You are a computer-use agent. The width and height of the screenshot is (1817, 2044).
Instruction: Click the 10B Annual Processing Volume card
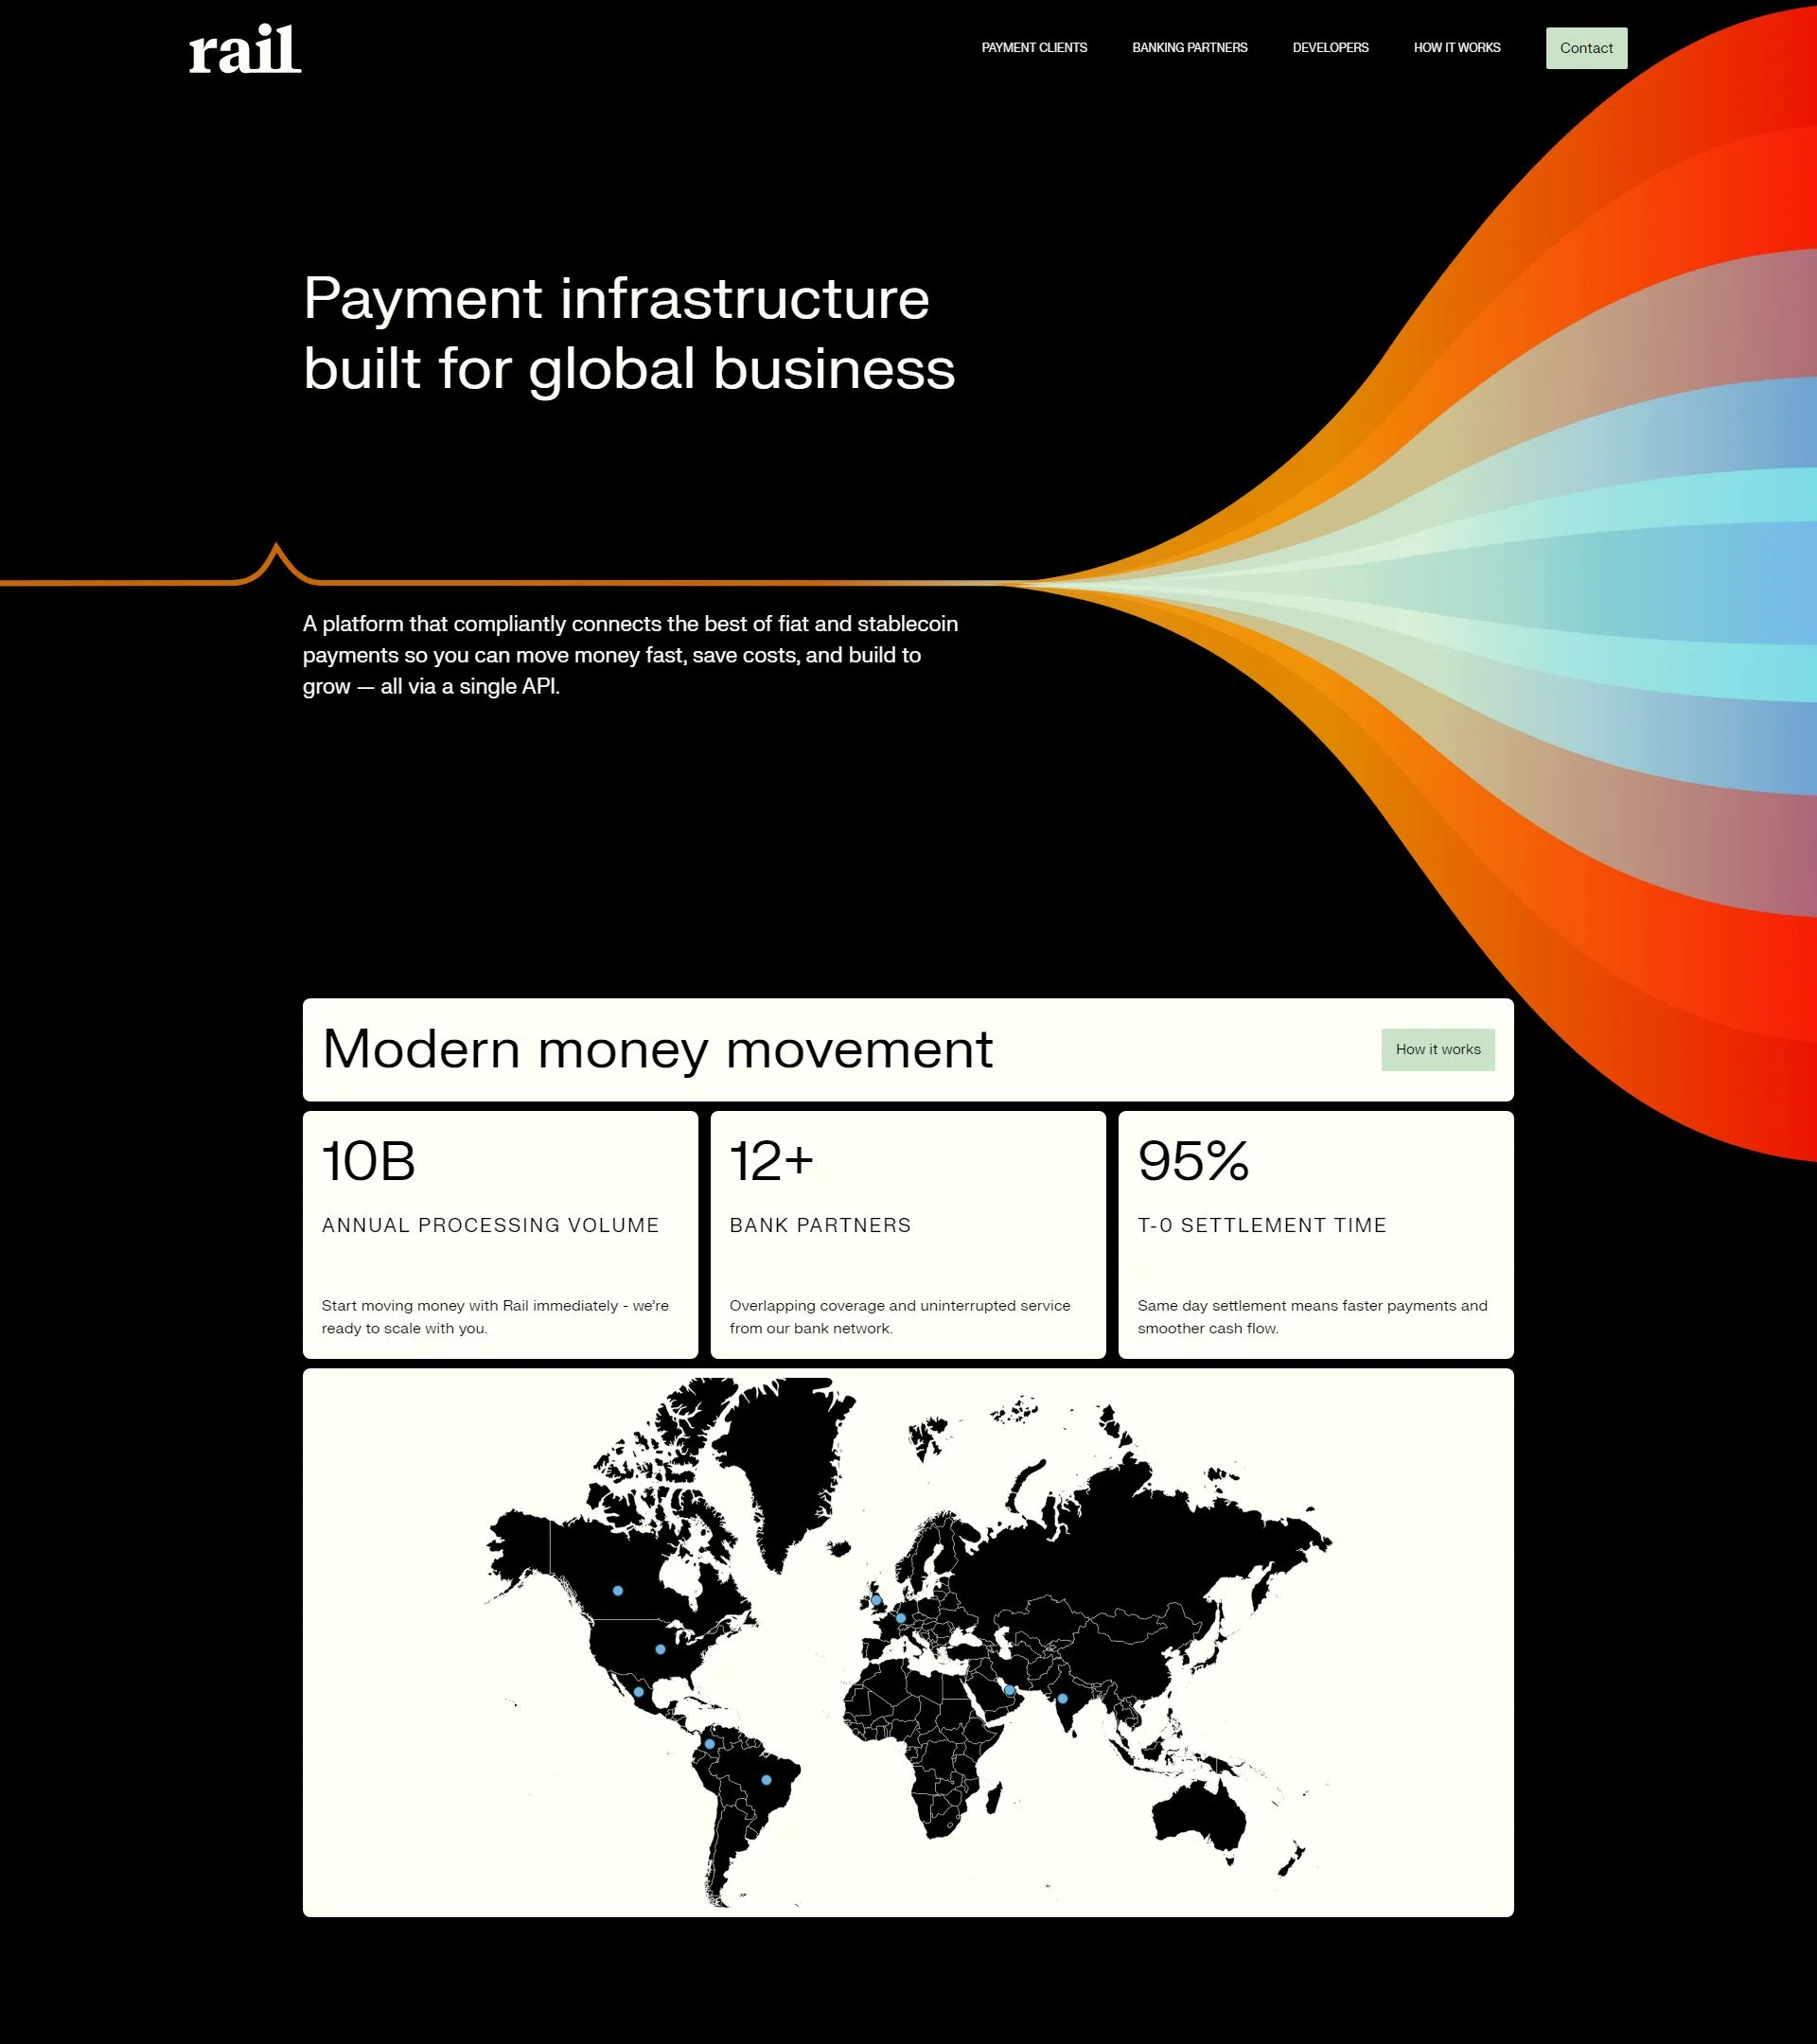click(500, 1234)
